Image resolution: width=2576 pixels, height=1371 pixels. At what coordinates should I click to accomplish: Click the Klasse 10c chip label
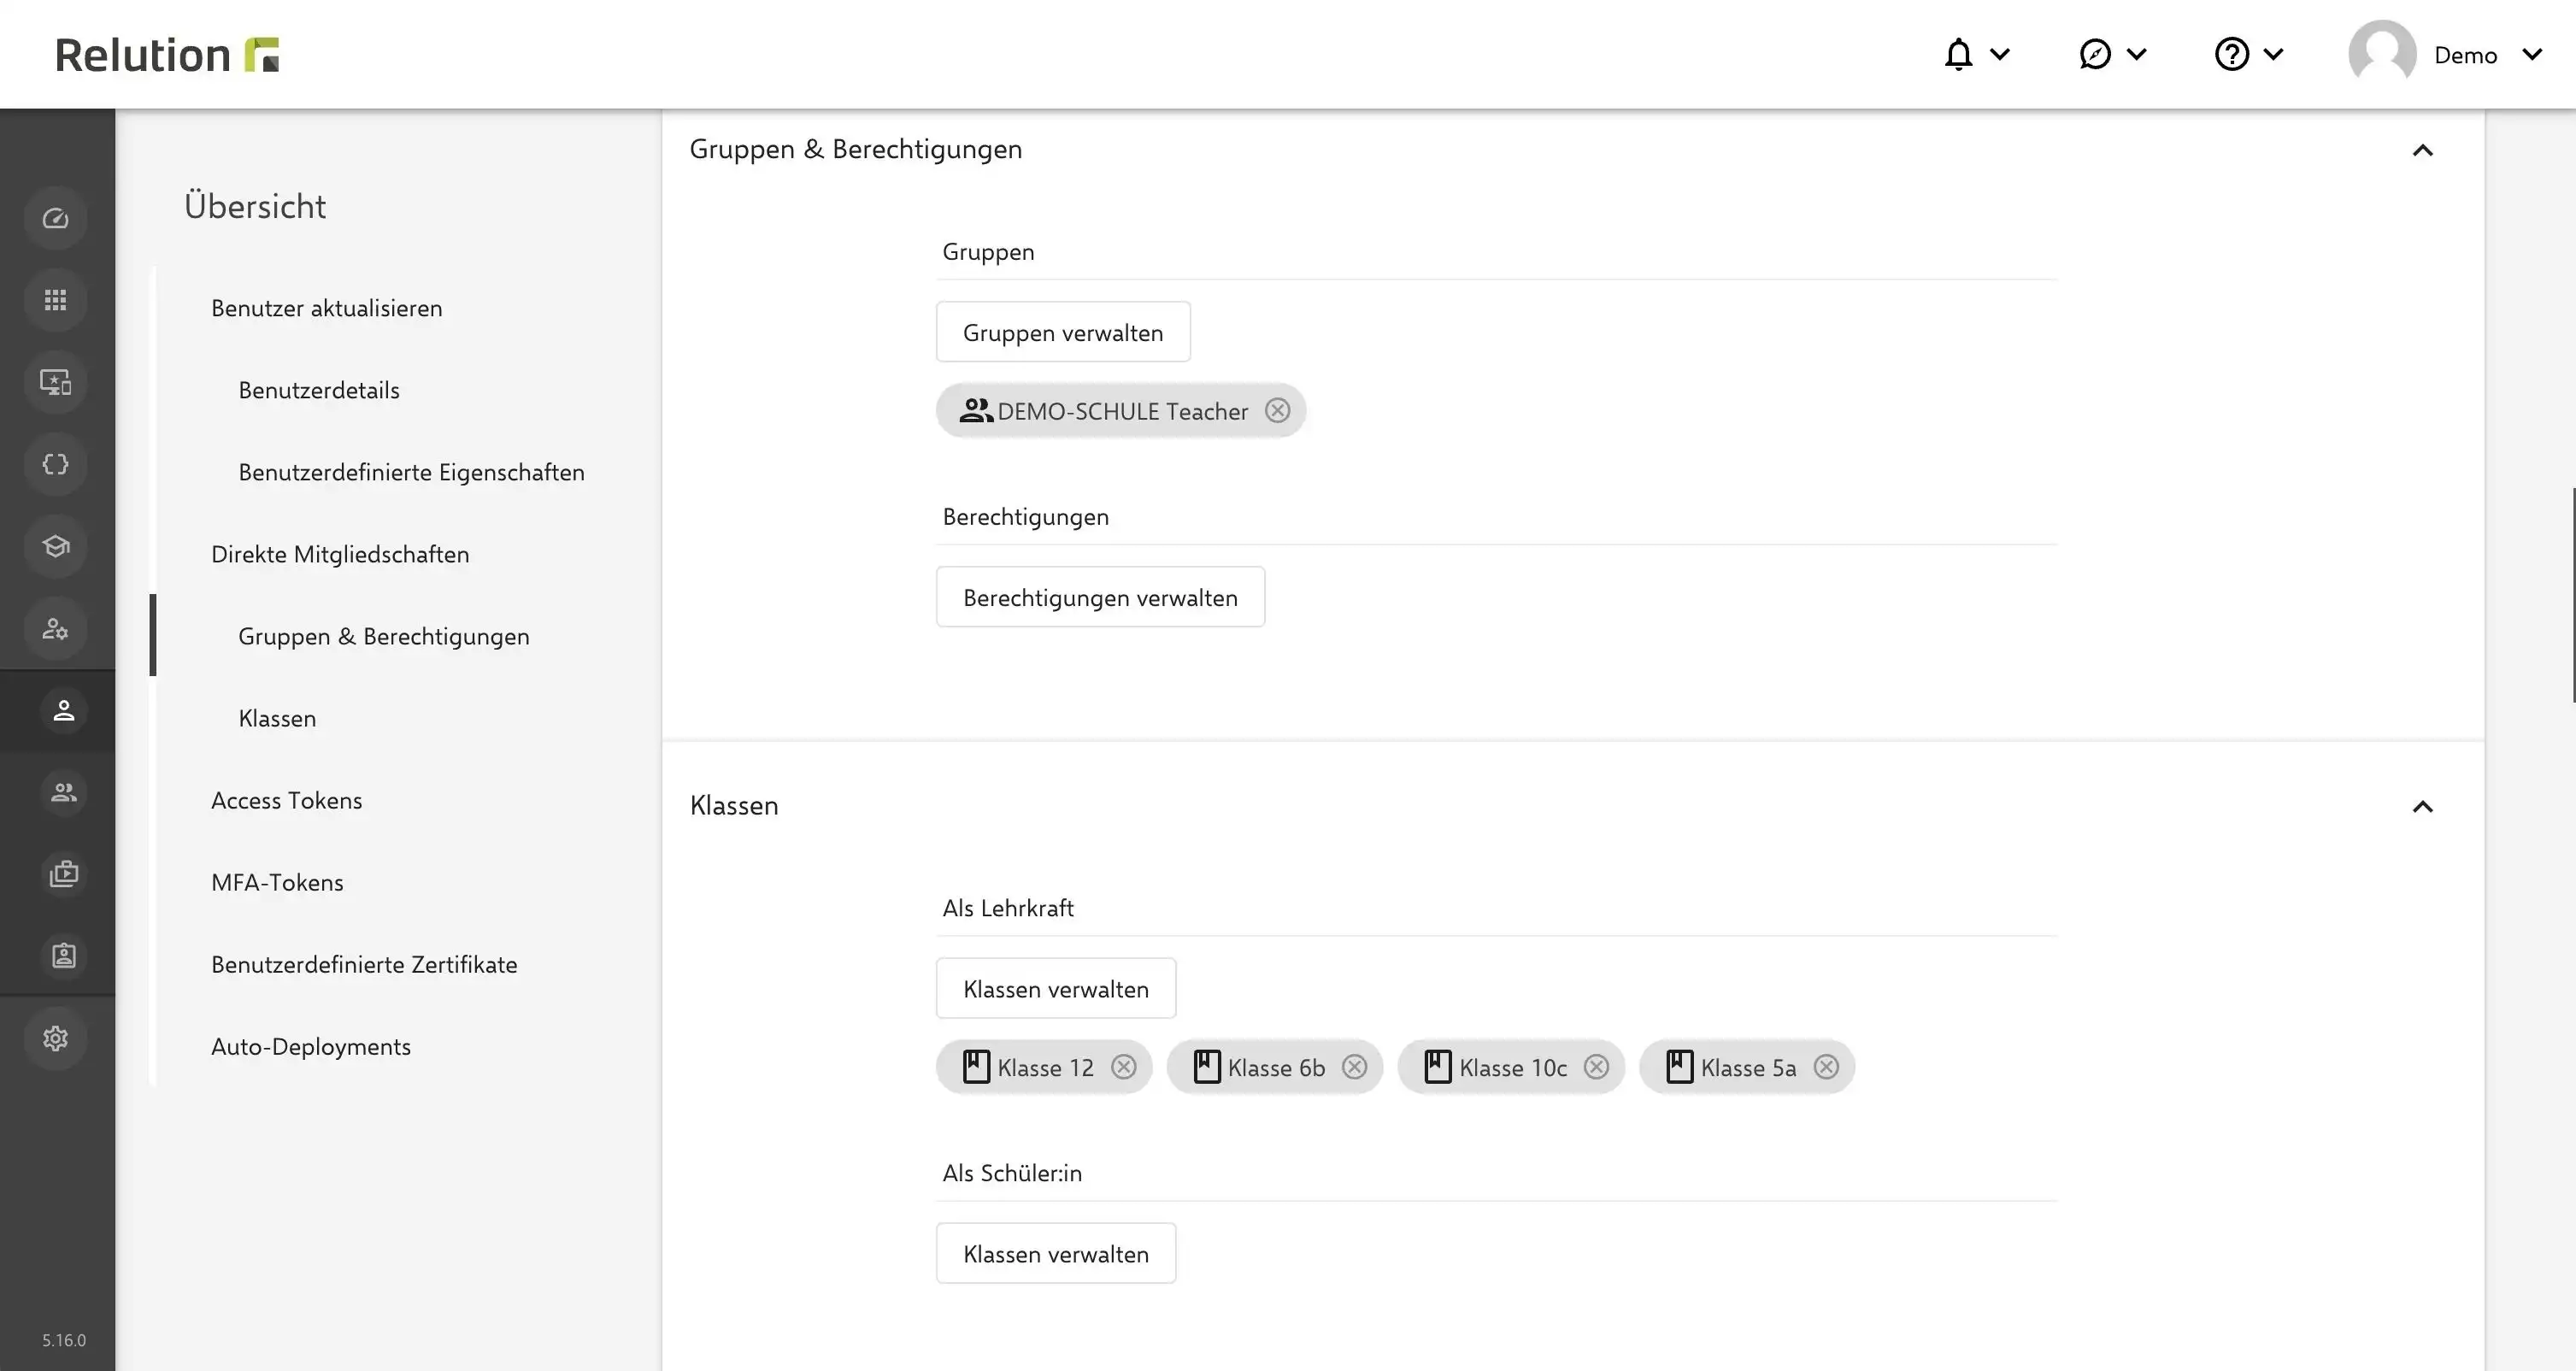1513,1068
